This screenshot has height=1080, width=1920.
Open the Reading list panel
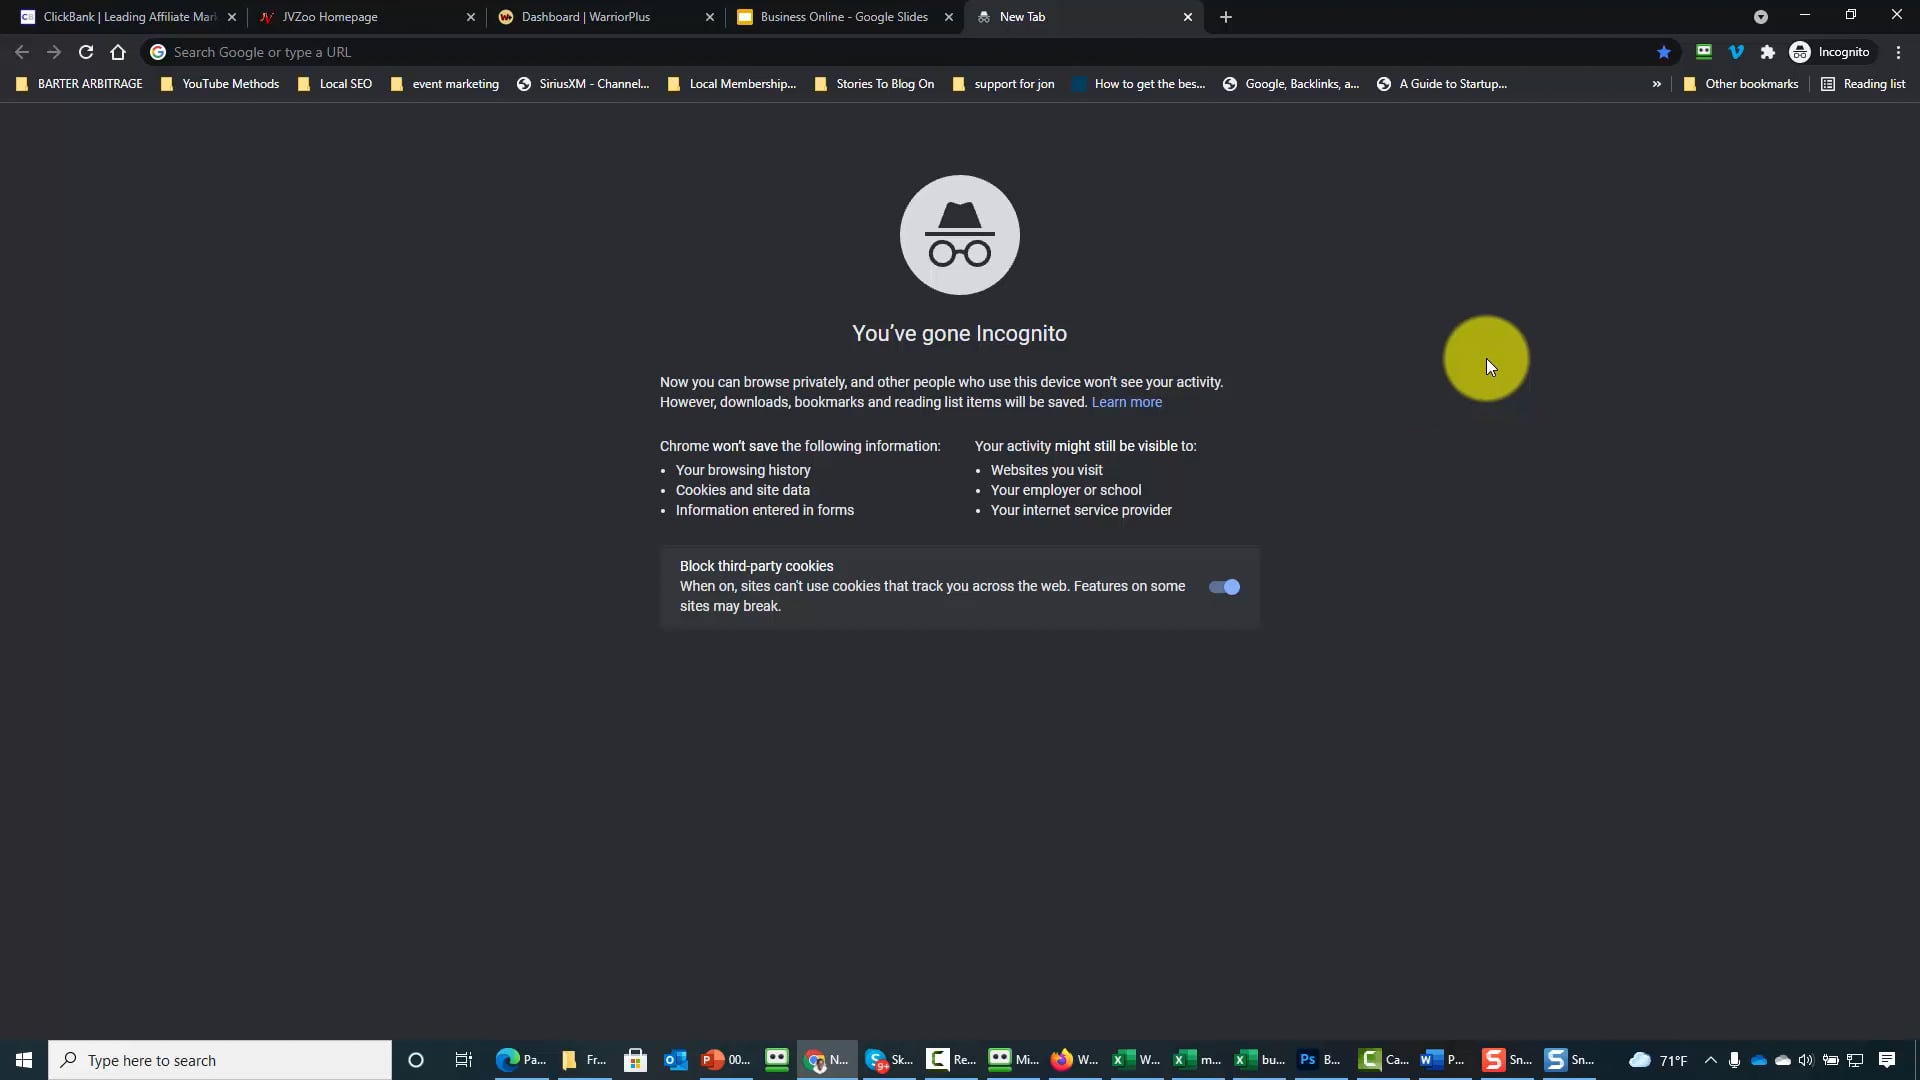(1863, 84)
